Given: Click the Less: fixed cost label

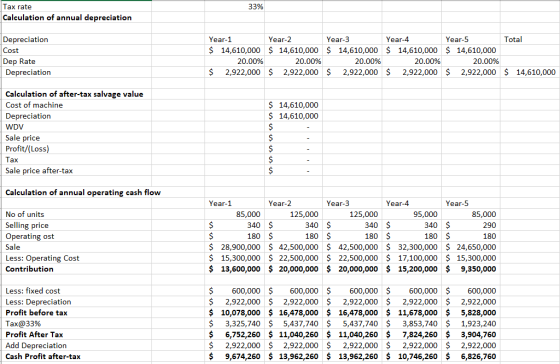Looking at the screenshot, I should pos(33,291).
